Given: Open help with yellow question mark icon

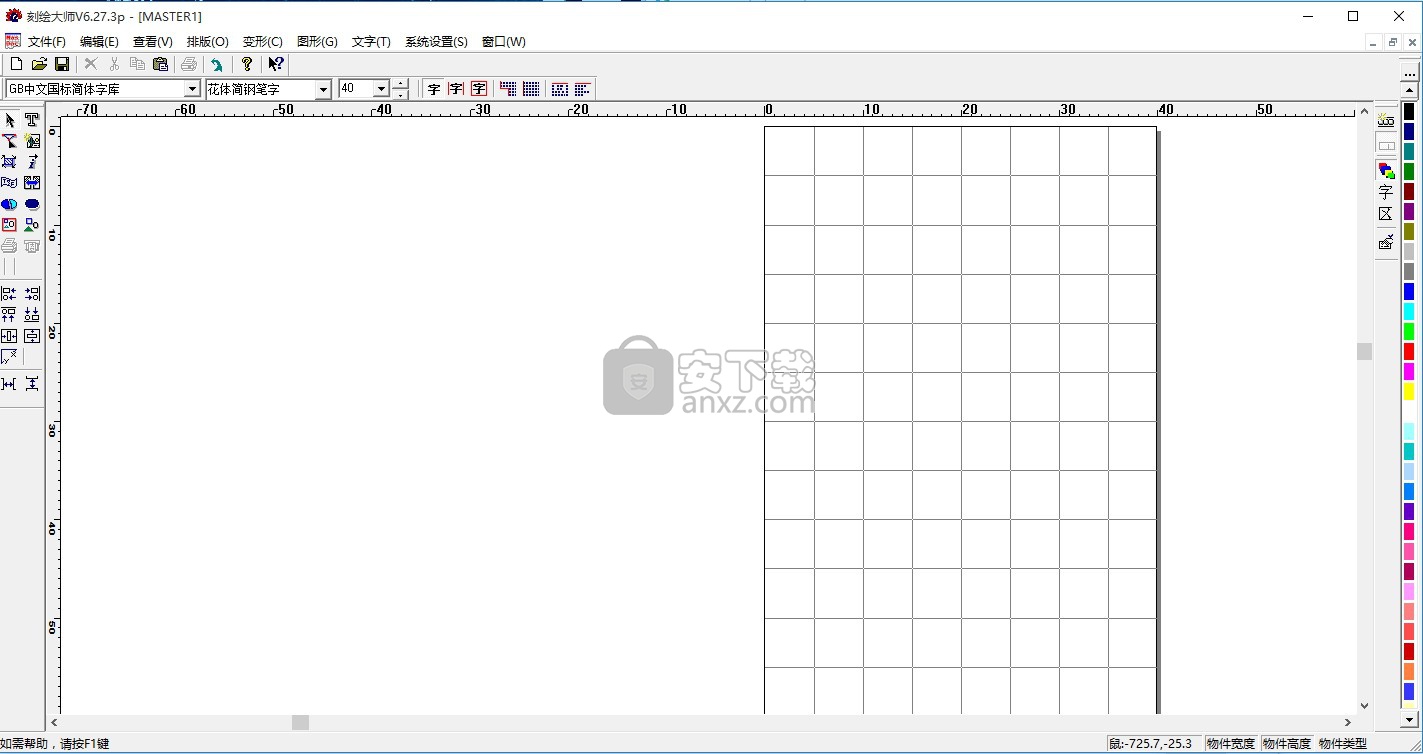Looking at the screenshot, I should pyautogui.click(x=247, y=64).
